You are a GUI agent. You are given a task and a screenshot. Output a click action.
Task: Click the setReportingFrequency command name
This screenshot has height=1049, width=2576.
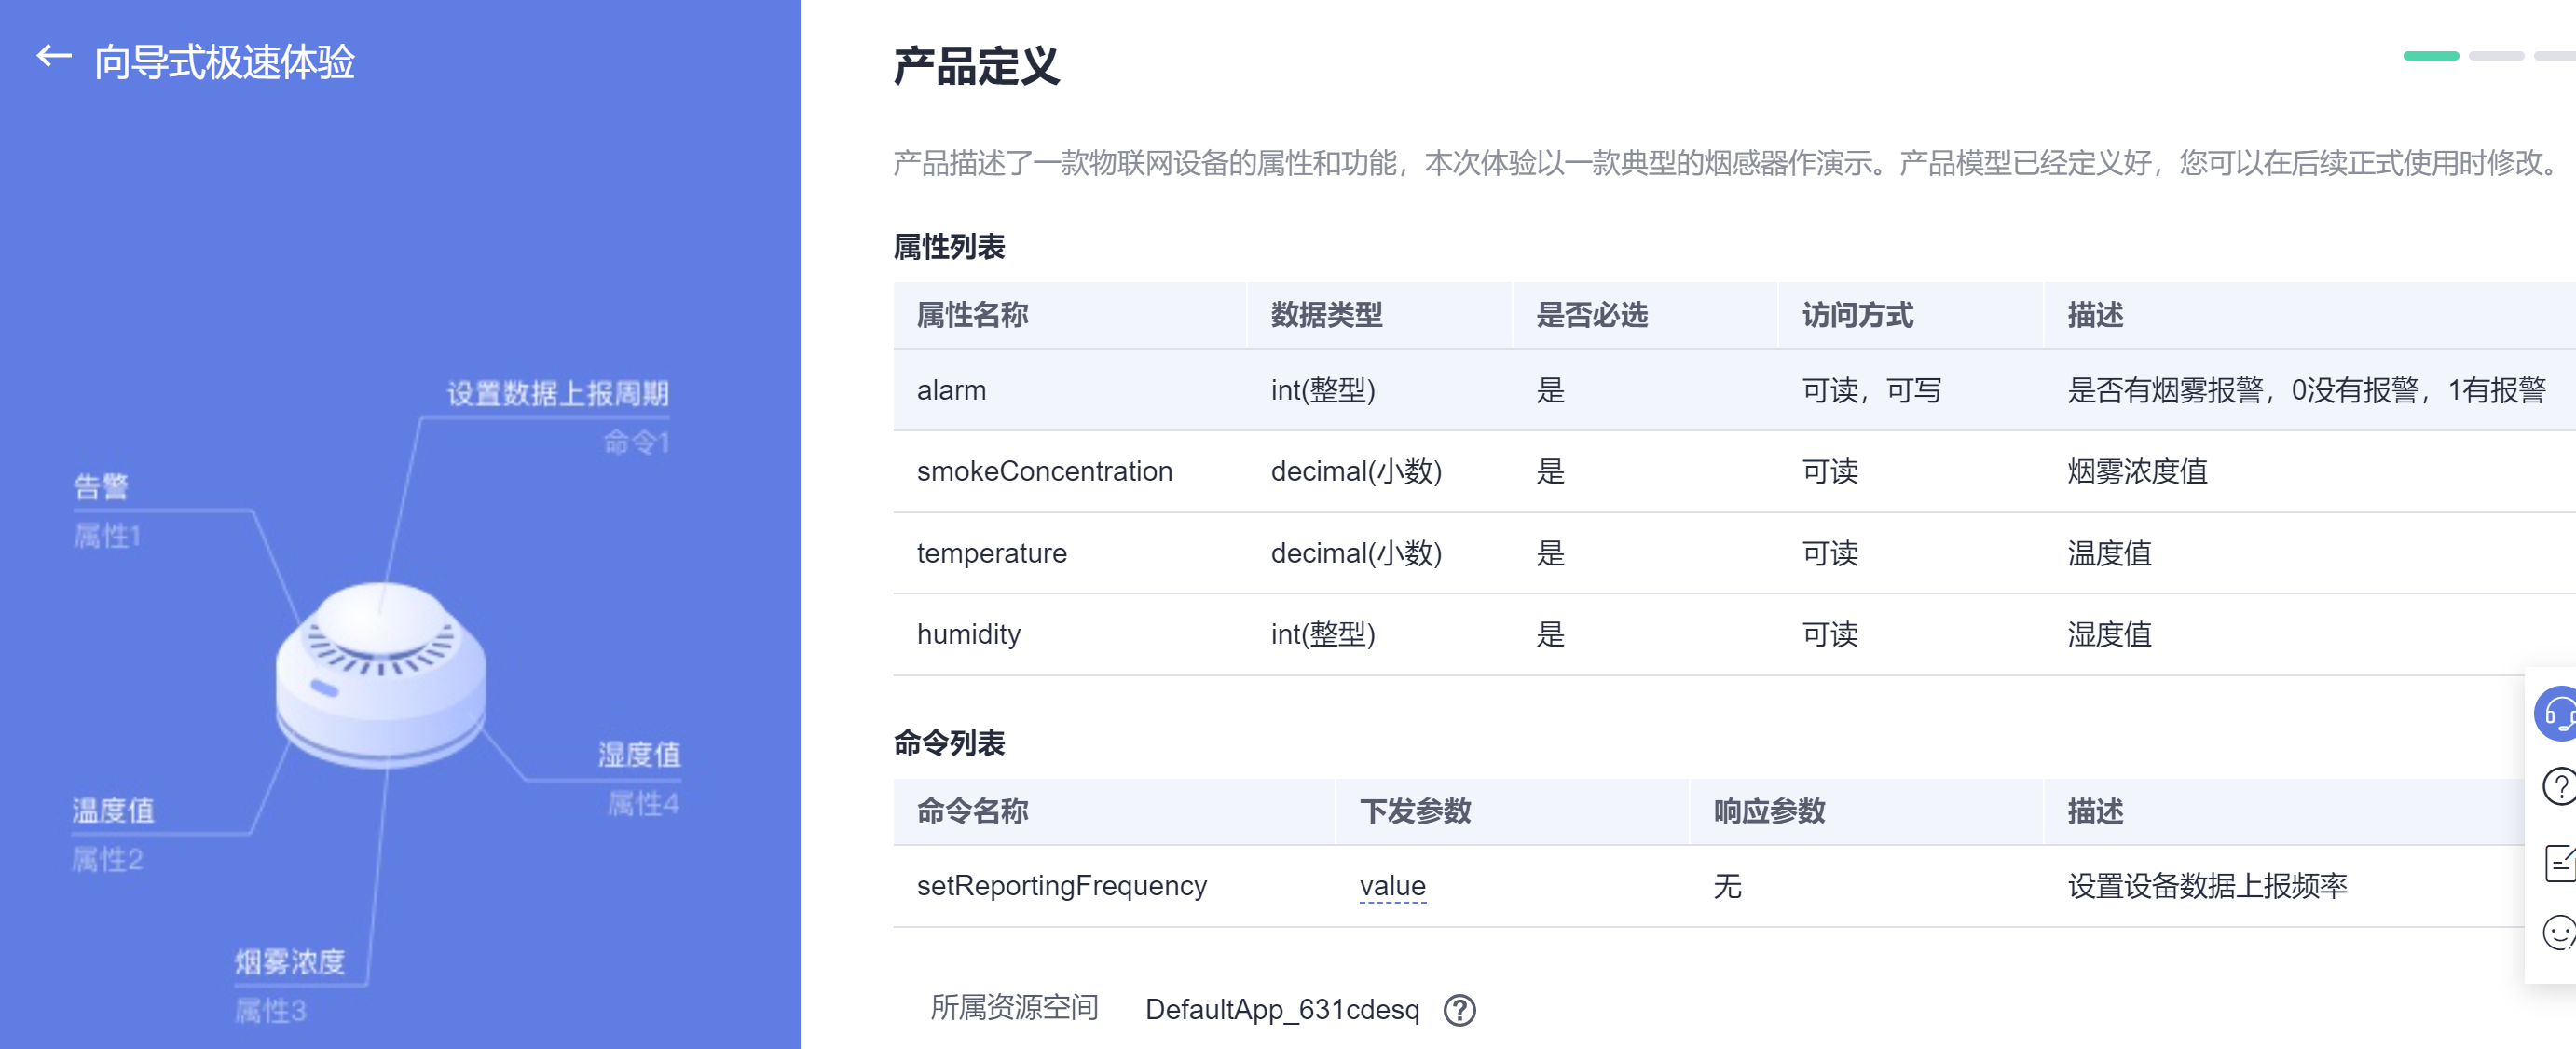[1061, 886]
